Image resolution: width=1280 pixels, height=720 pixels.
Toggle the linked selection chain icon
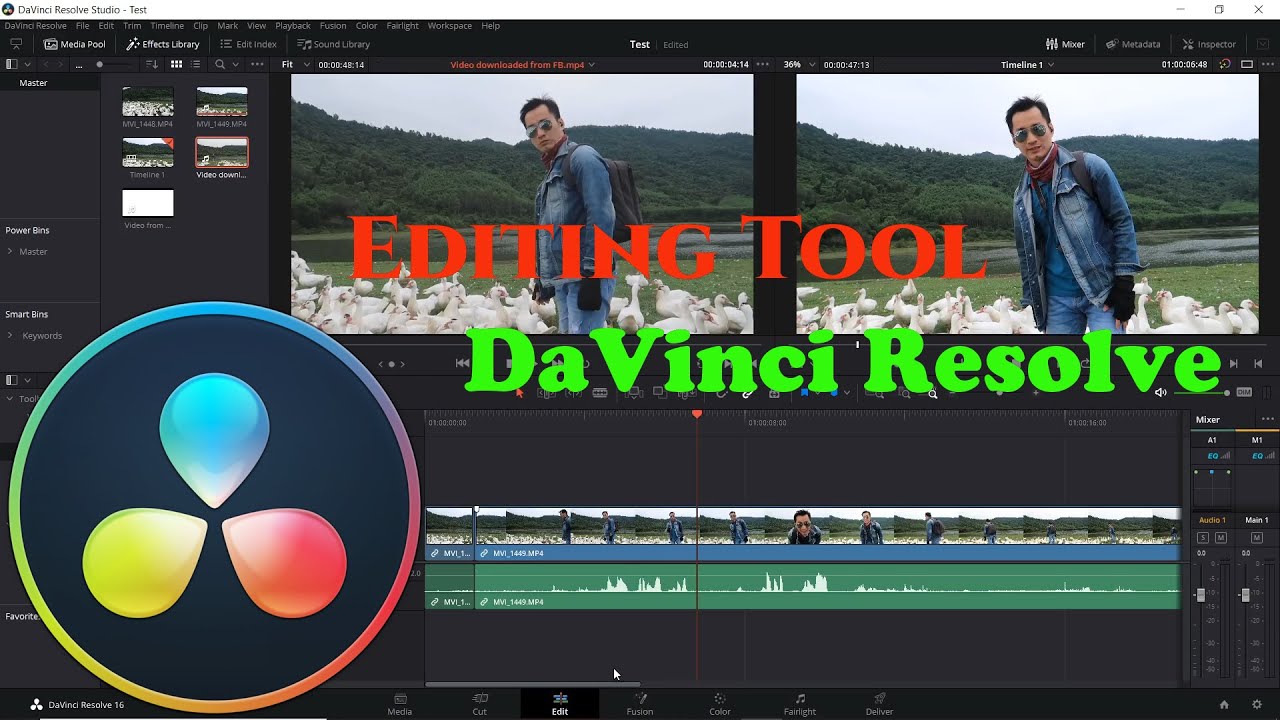(747, 393)
